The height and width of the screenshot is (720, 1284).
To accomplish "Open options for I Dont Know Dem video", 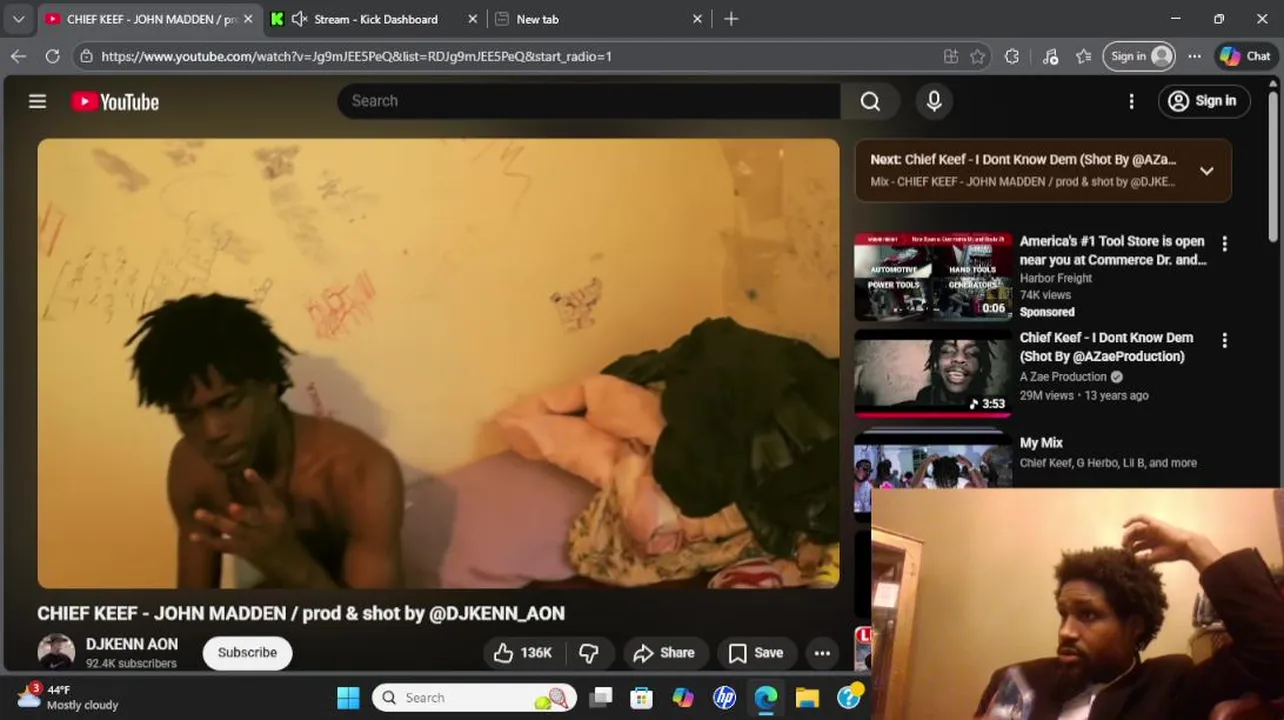I will click(1224, 341).
